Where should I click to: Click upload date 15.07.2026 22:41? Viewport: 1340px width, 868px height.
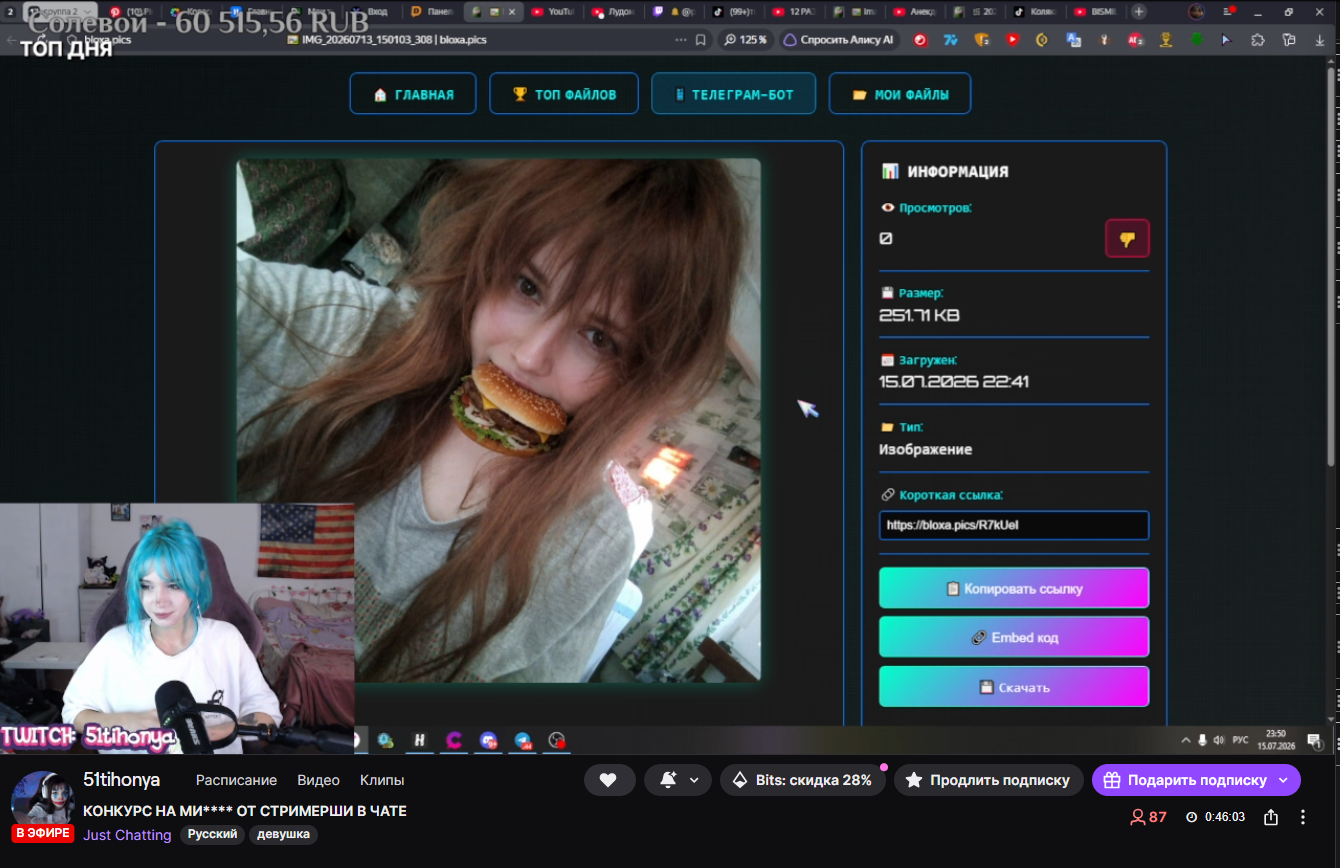(953, 382)
